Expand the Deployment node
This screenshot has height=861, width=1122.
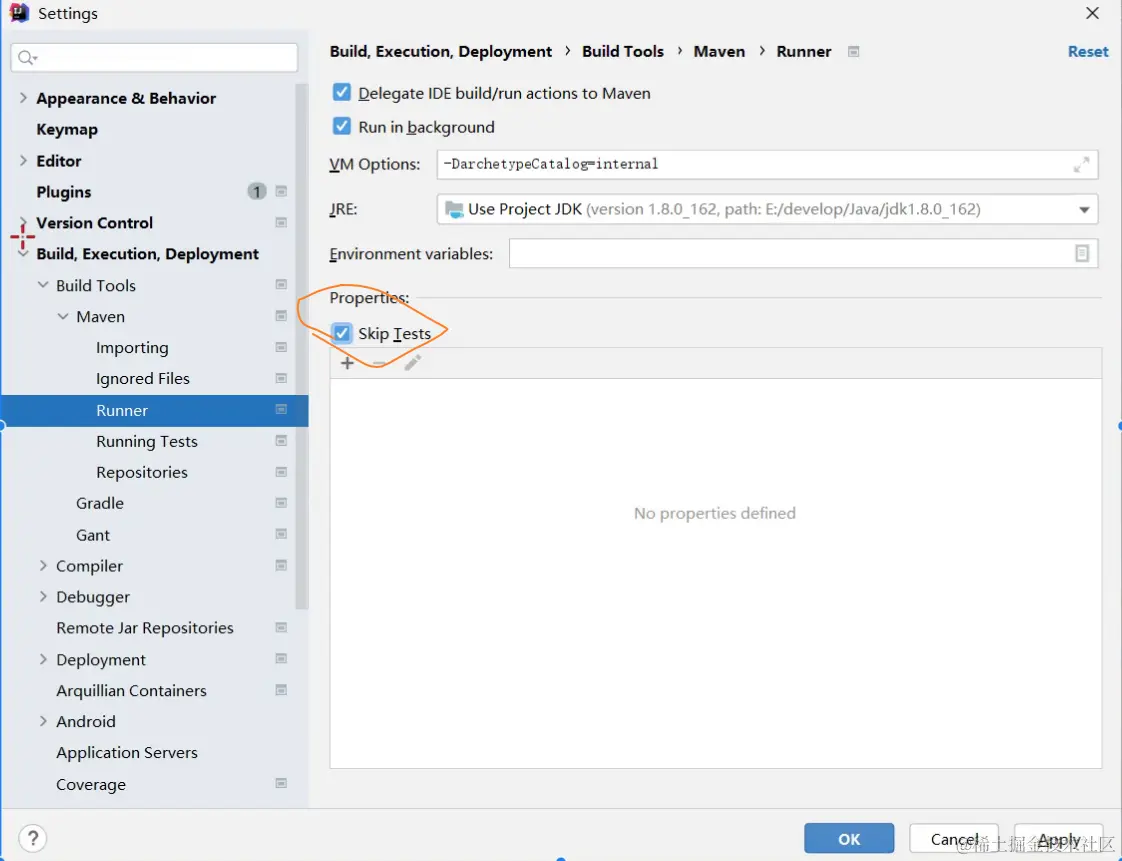click(x=43, y=658)
